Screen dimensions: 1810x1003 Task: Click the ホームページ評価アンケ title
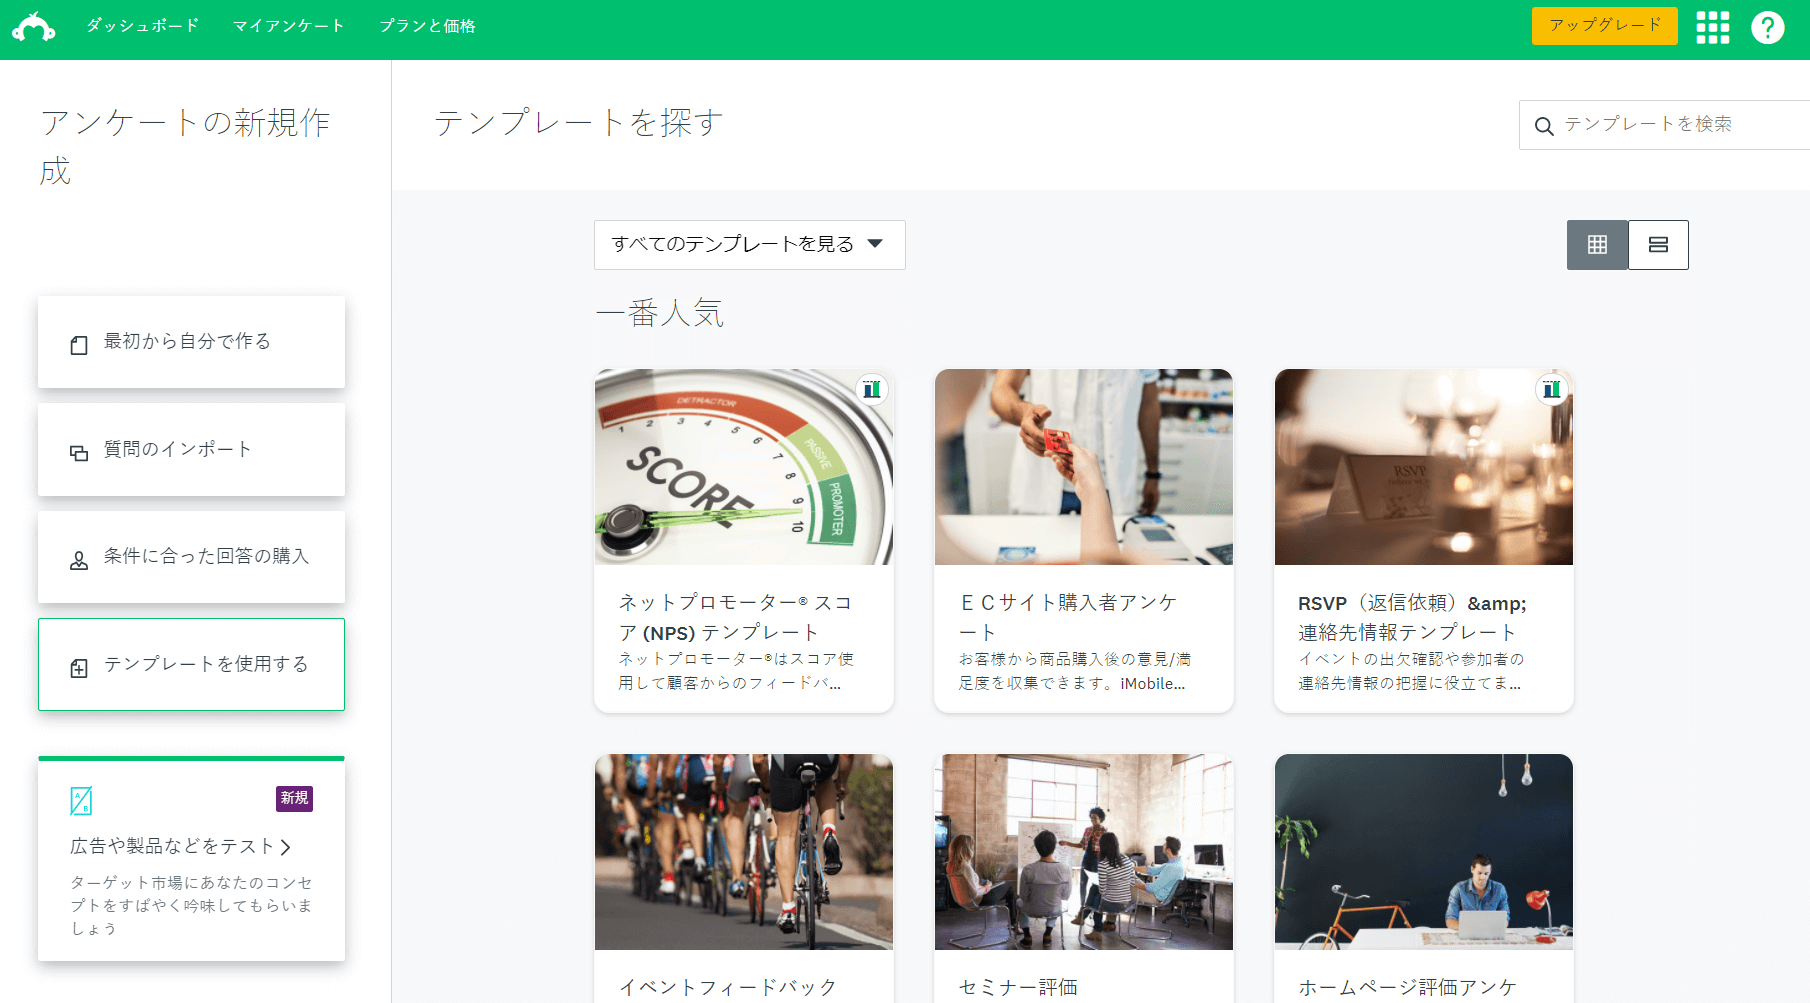1407,987
